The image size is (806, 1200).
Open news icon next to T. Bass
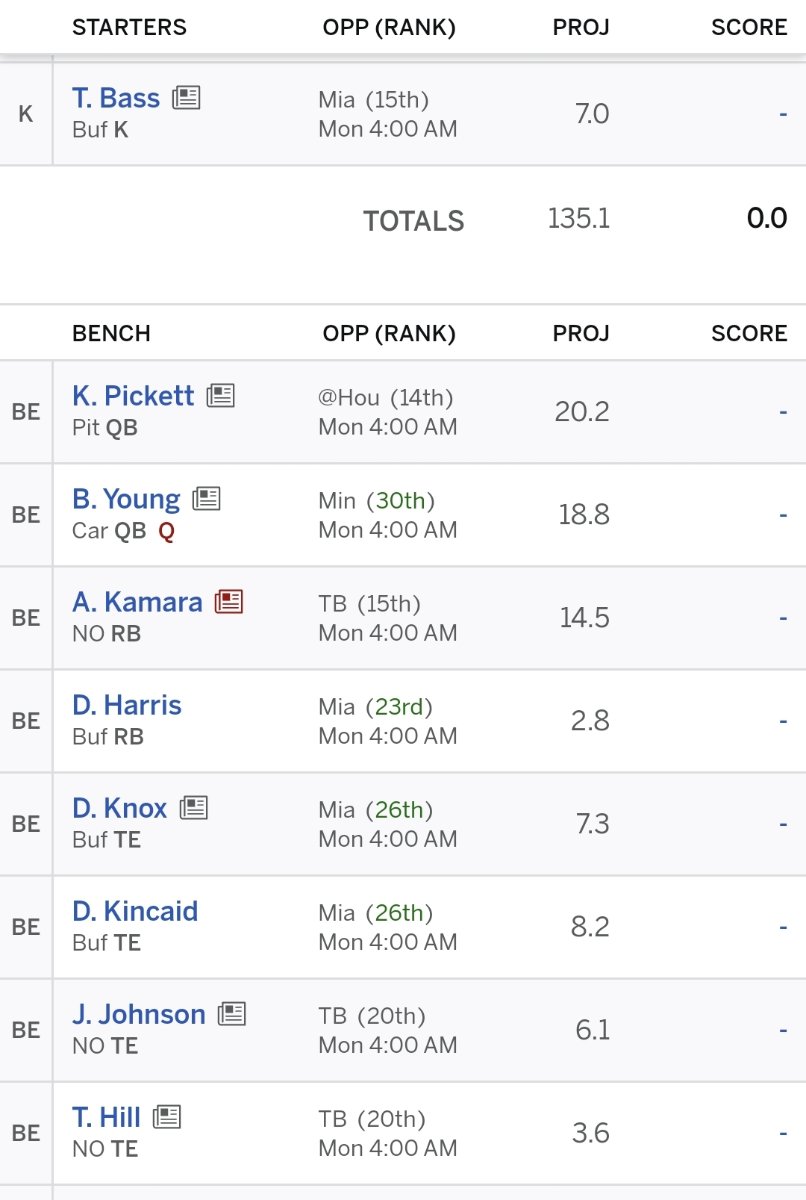coord(186,98)
